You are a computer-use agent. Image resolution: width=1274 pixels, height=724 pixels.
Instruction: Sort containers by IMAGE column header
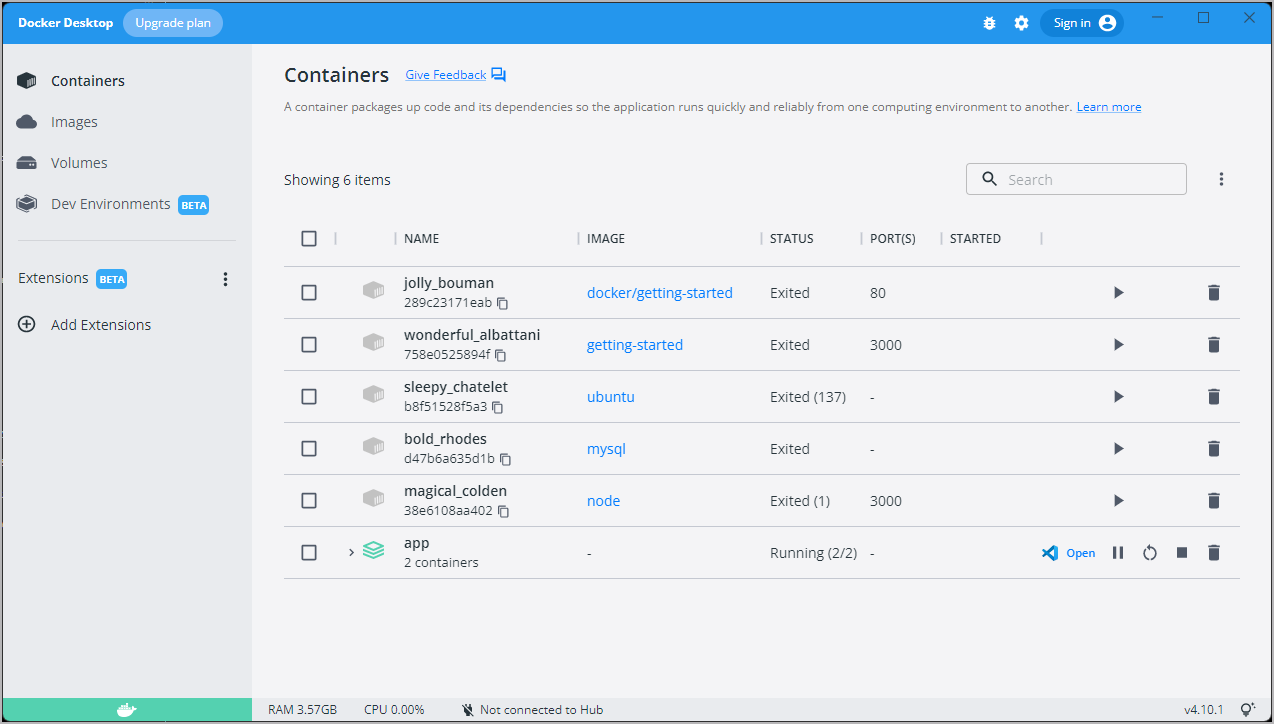click(606, 239)
